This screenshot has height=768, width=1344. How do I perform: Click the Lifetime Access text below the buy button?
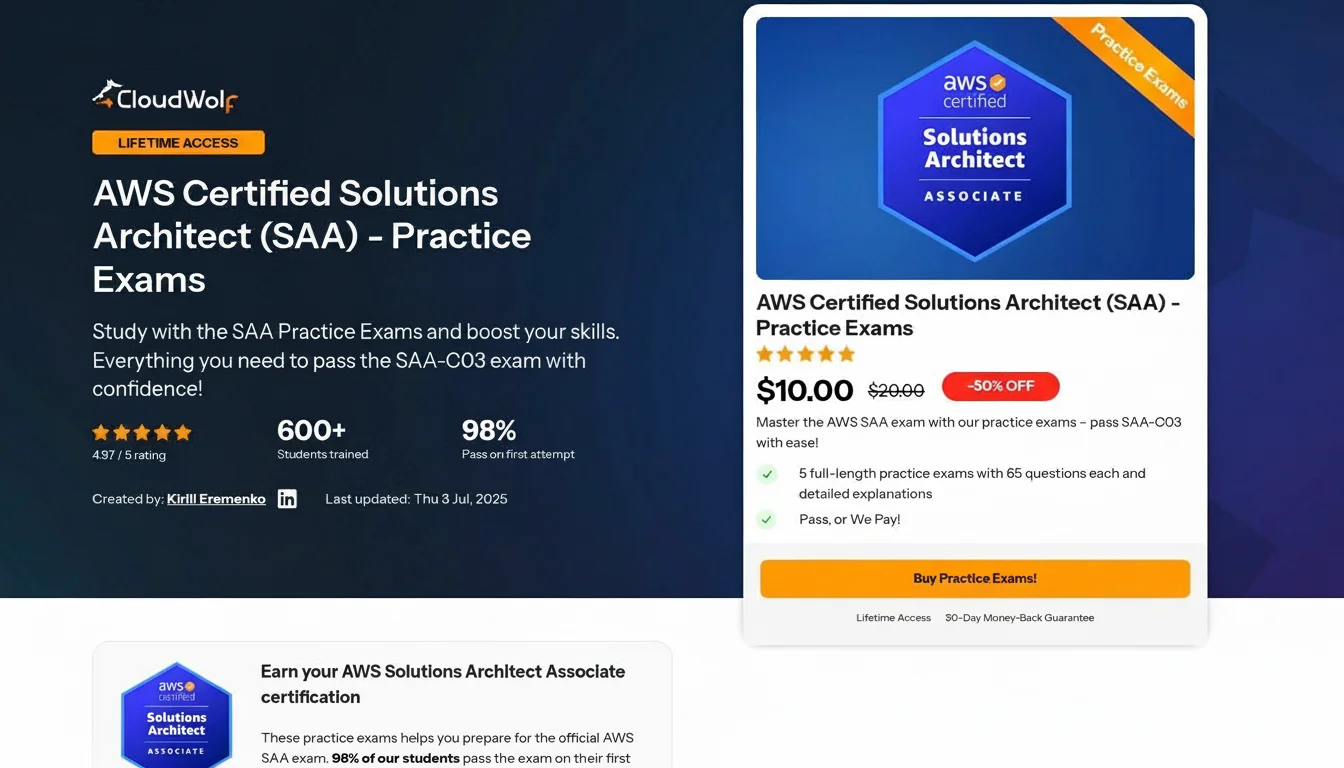click(x=893, y=618)
